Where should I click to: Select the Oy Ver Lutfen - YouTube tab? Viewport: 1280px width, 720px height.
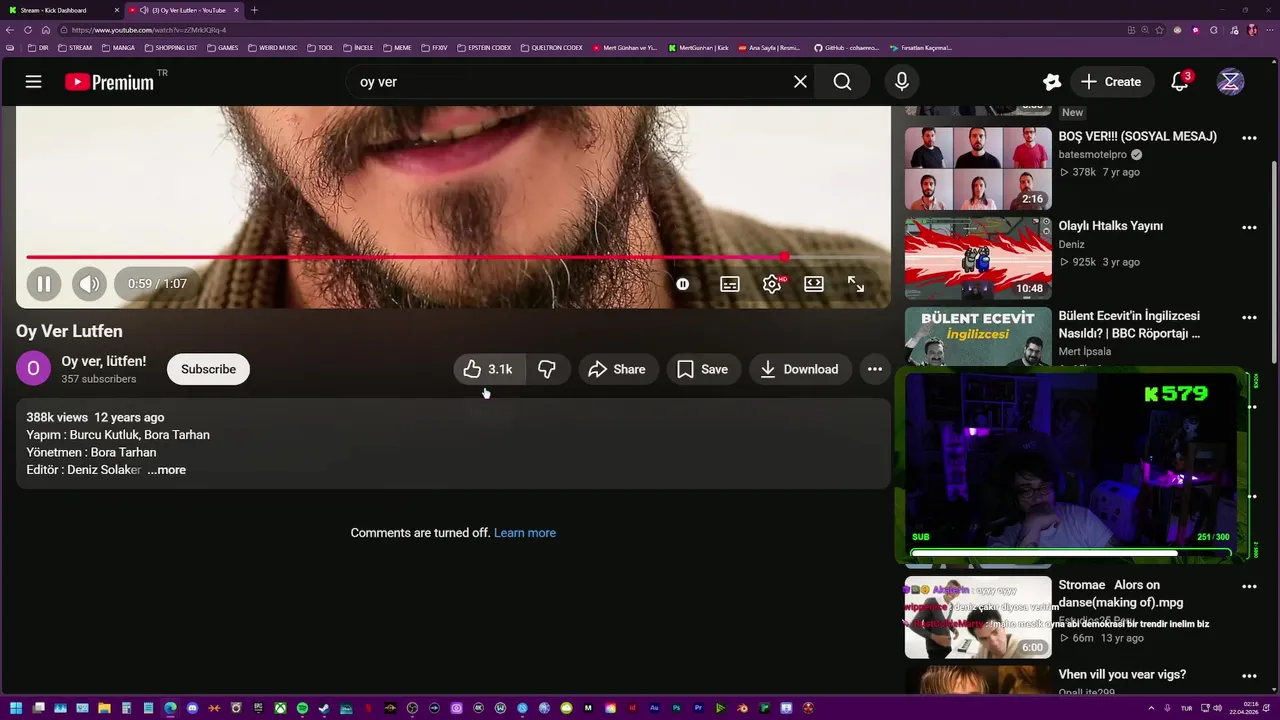186,10
